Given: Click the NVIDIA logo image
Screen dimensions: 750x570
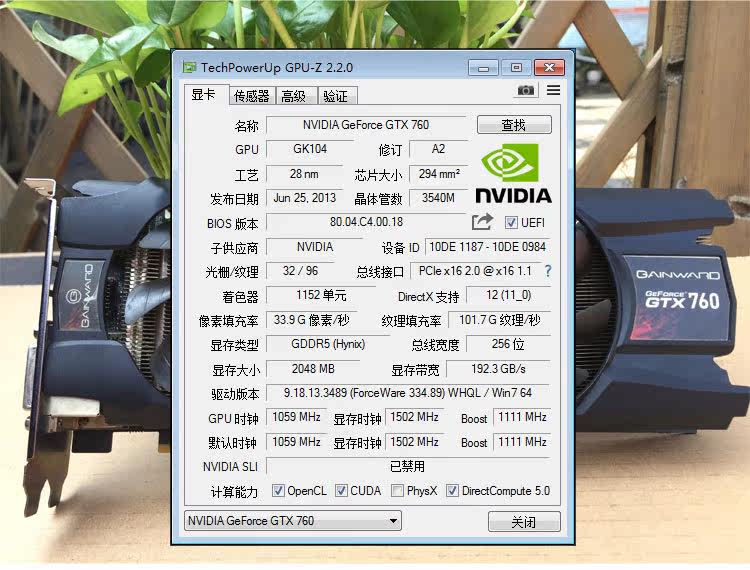Looking at the screenshot, I should click(x=513, y=174).
